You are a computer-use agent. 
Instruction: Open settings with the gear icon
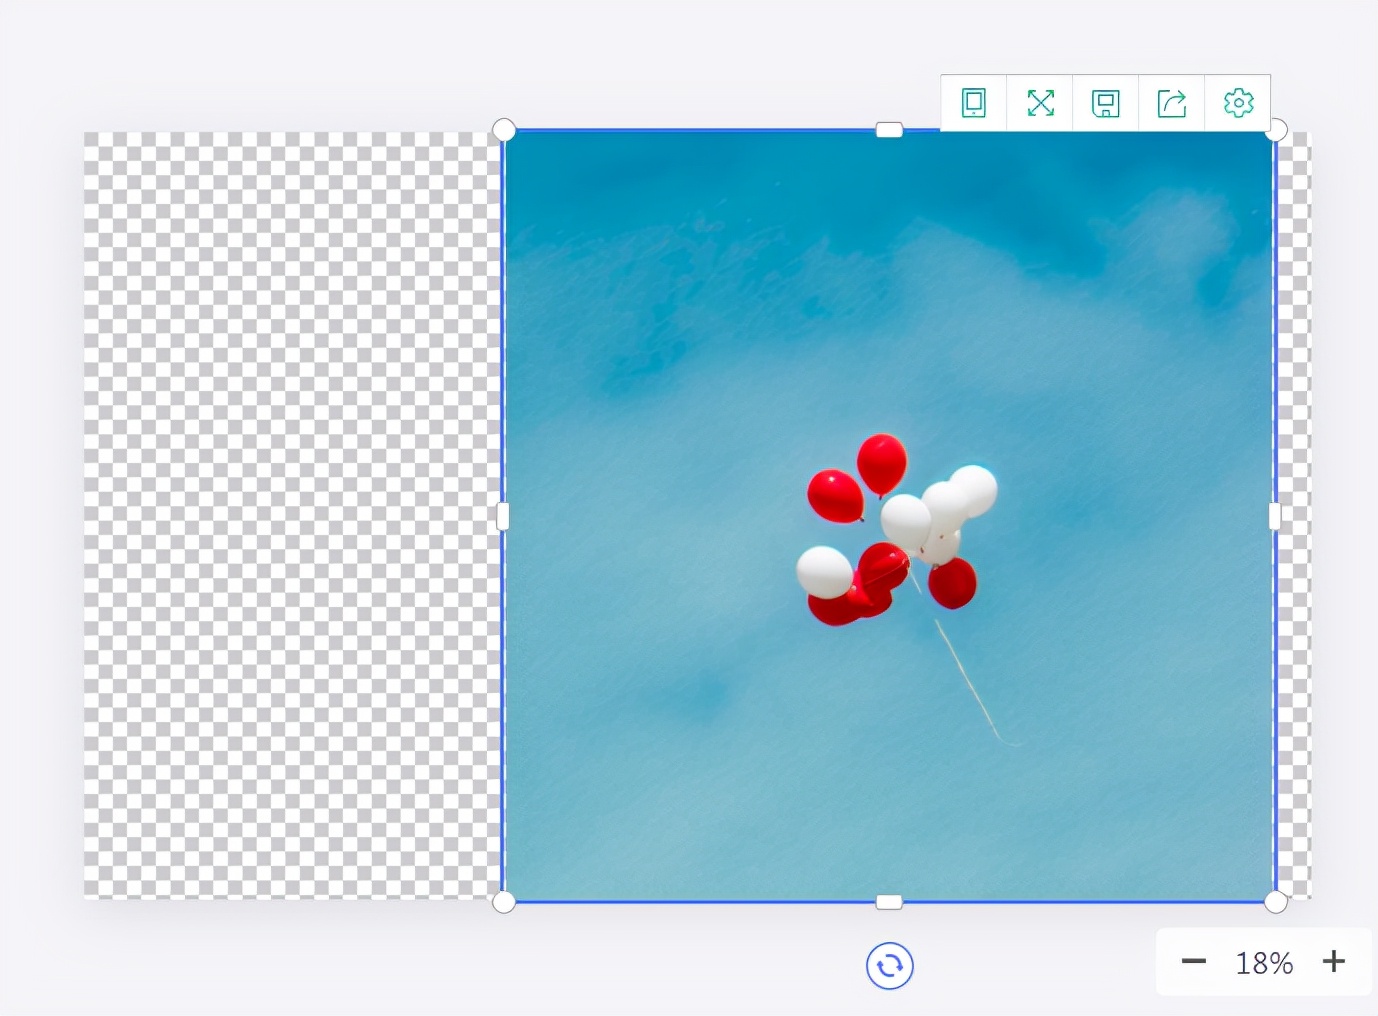(1238, 103)
